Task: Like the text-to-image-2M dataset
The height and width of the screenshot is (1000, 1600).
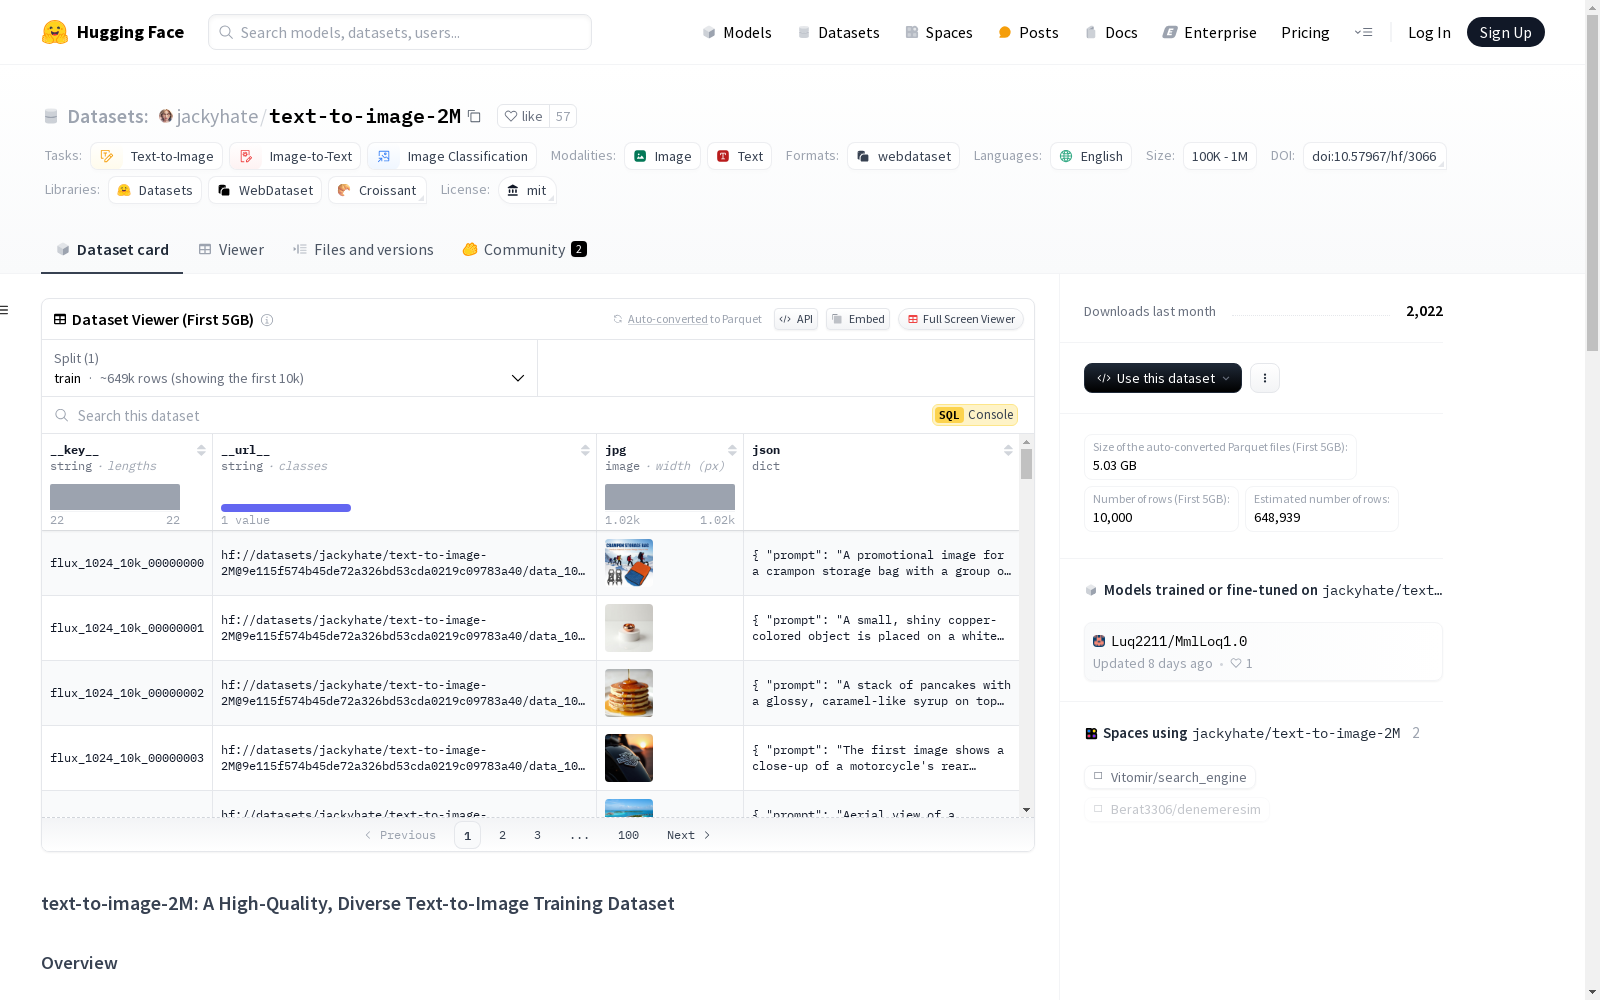Action: (523, 116)
